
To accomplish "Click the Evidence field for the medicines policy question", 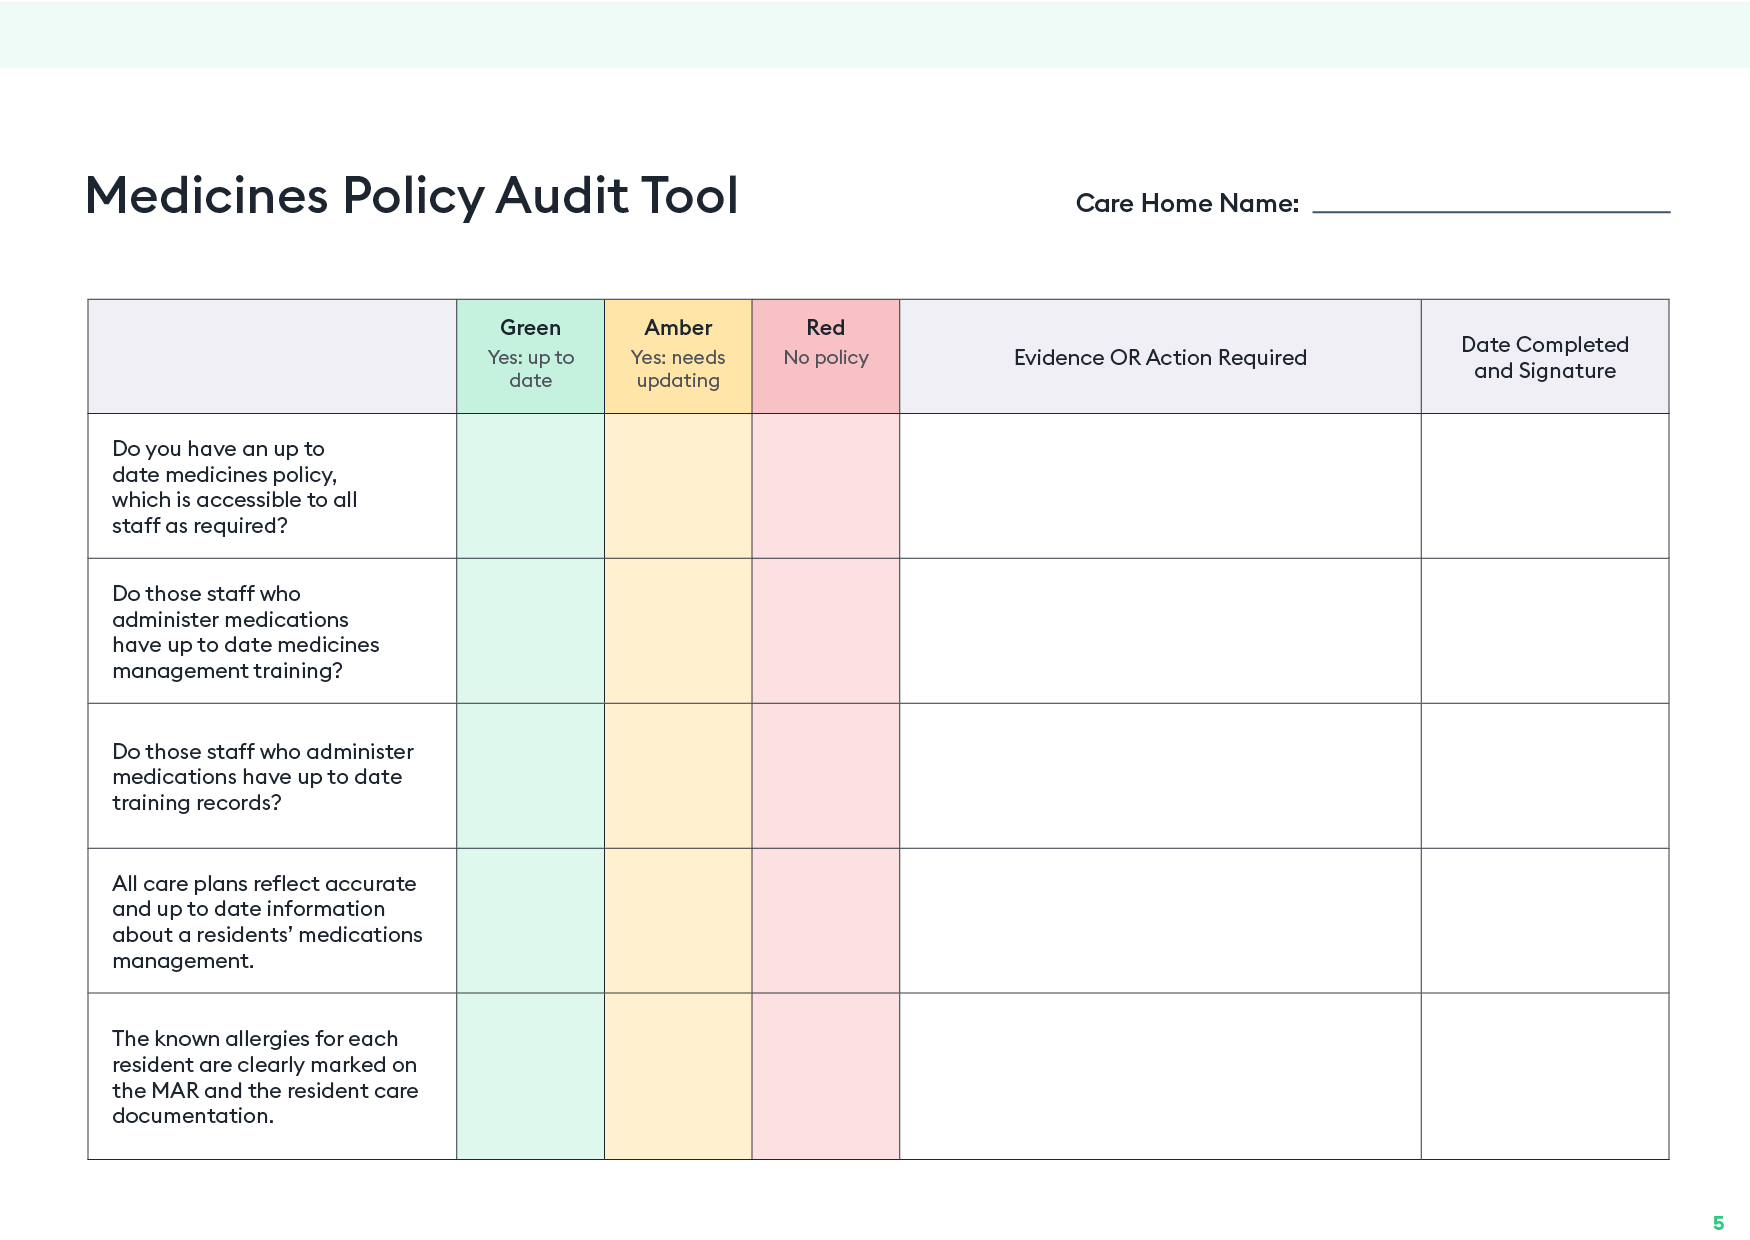I will (x=1160, y=486).
